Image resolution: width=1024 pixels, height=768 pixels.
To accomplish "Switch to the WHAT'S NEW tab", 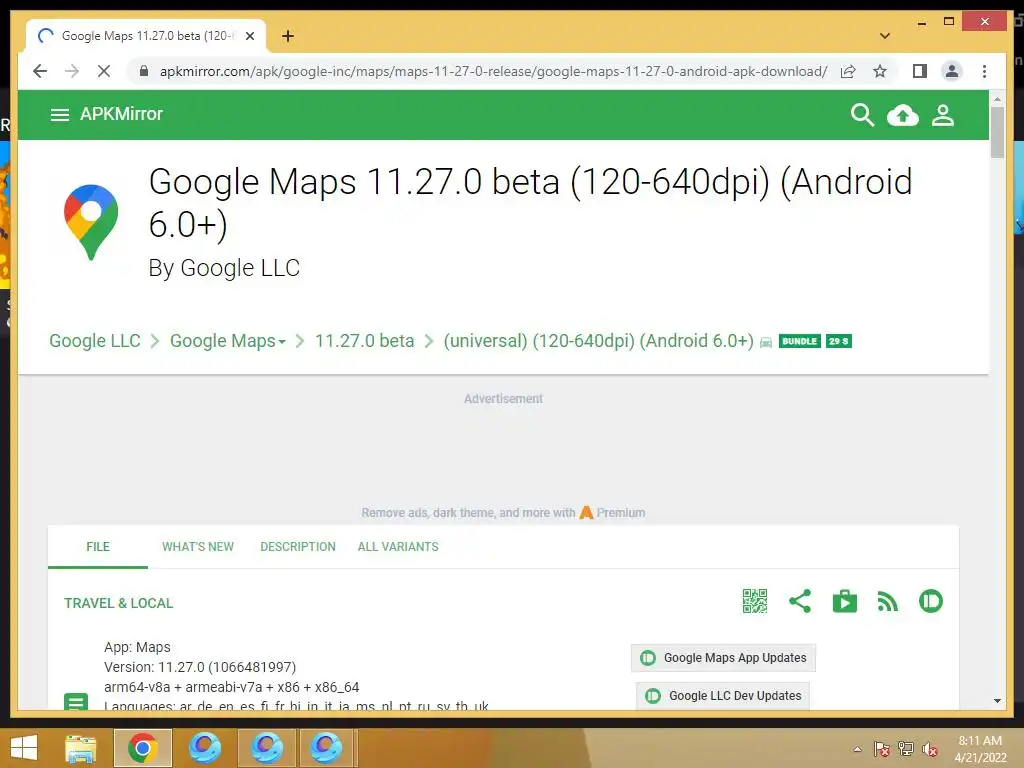I will tap(198, 547).
